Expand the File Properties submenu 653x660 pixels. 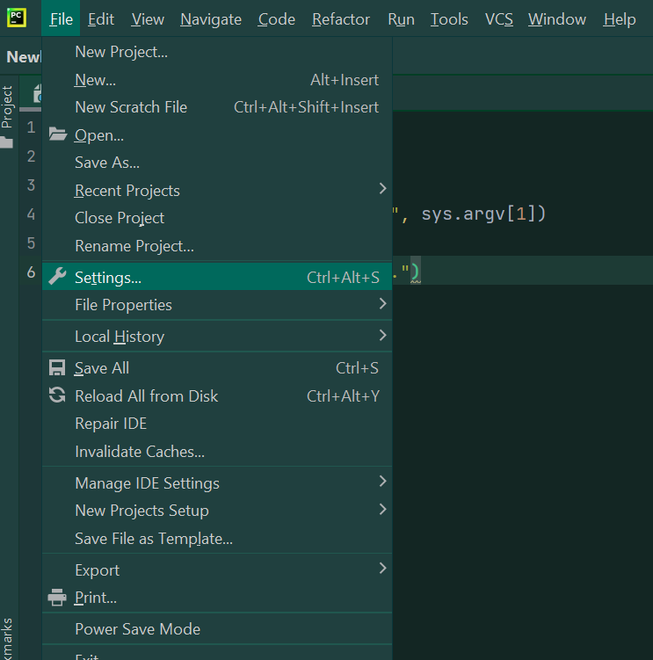pyautogui.click(x=123, y=305)
